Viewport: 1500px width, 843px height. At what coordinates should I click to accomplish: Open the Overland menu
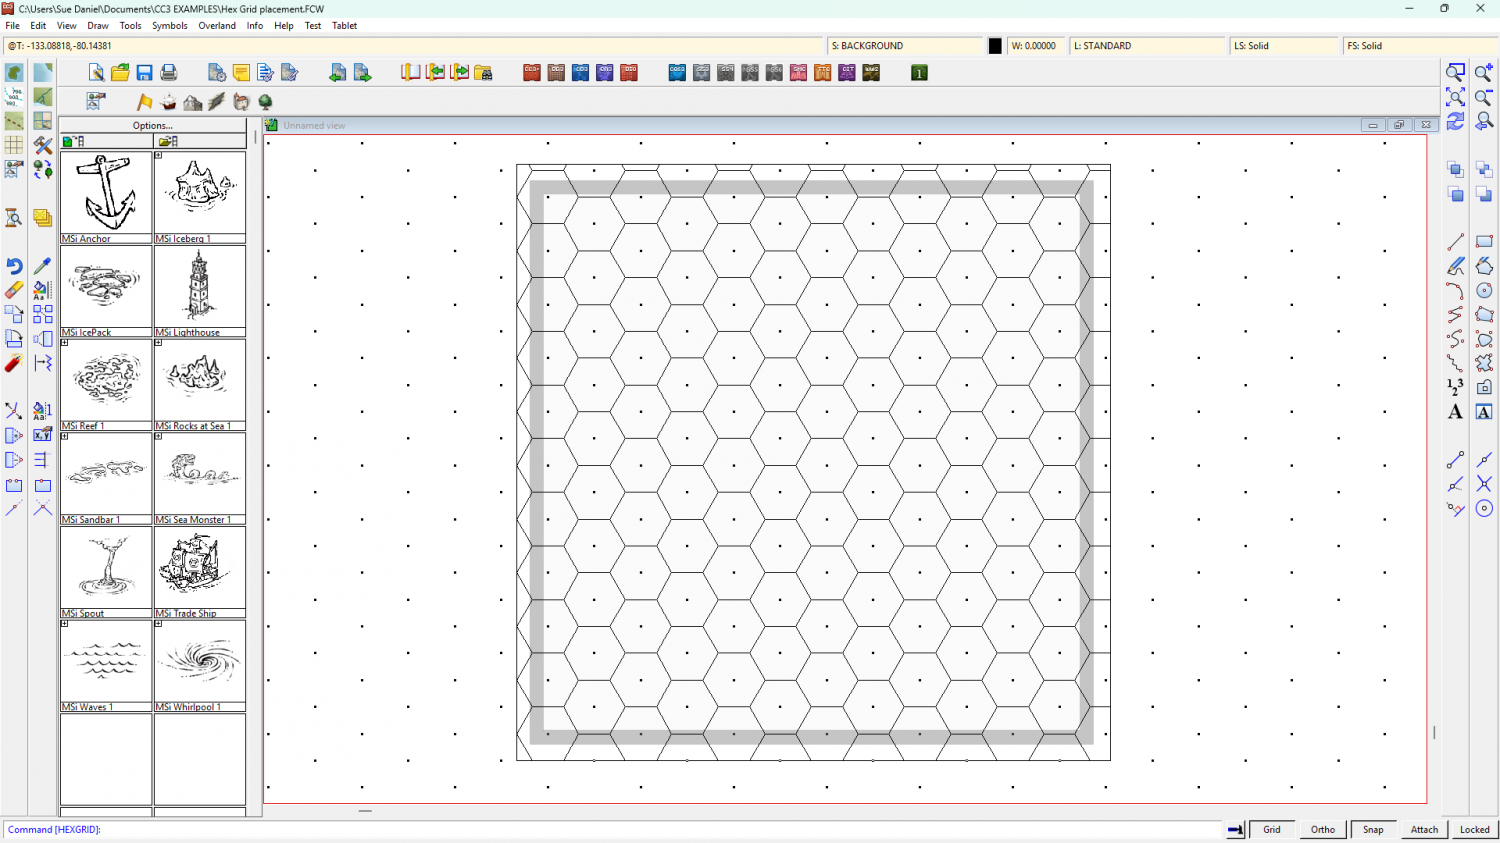[217, 26]
